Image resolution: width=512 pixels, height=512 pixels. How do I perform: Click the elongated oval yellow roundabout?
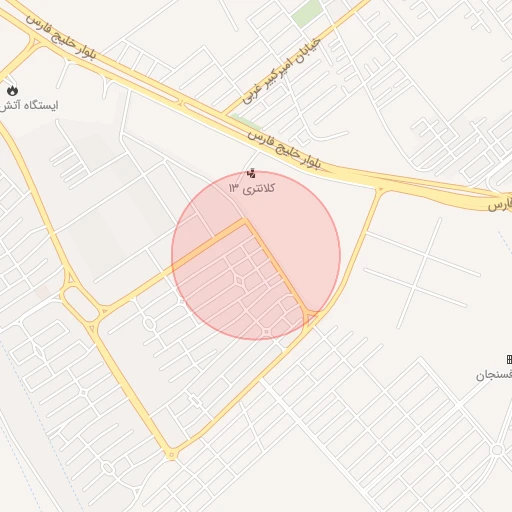80,304
